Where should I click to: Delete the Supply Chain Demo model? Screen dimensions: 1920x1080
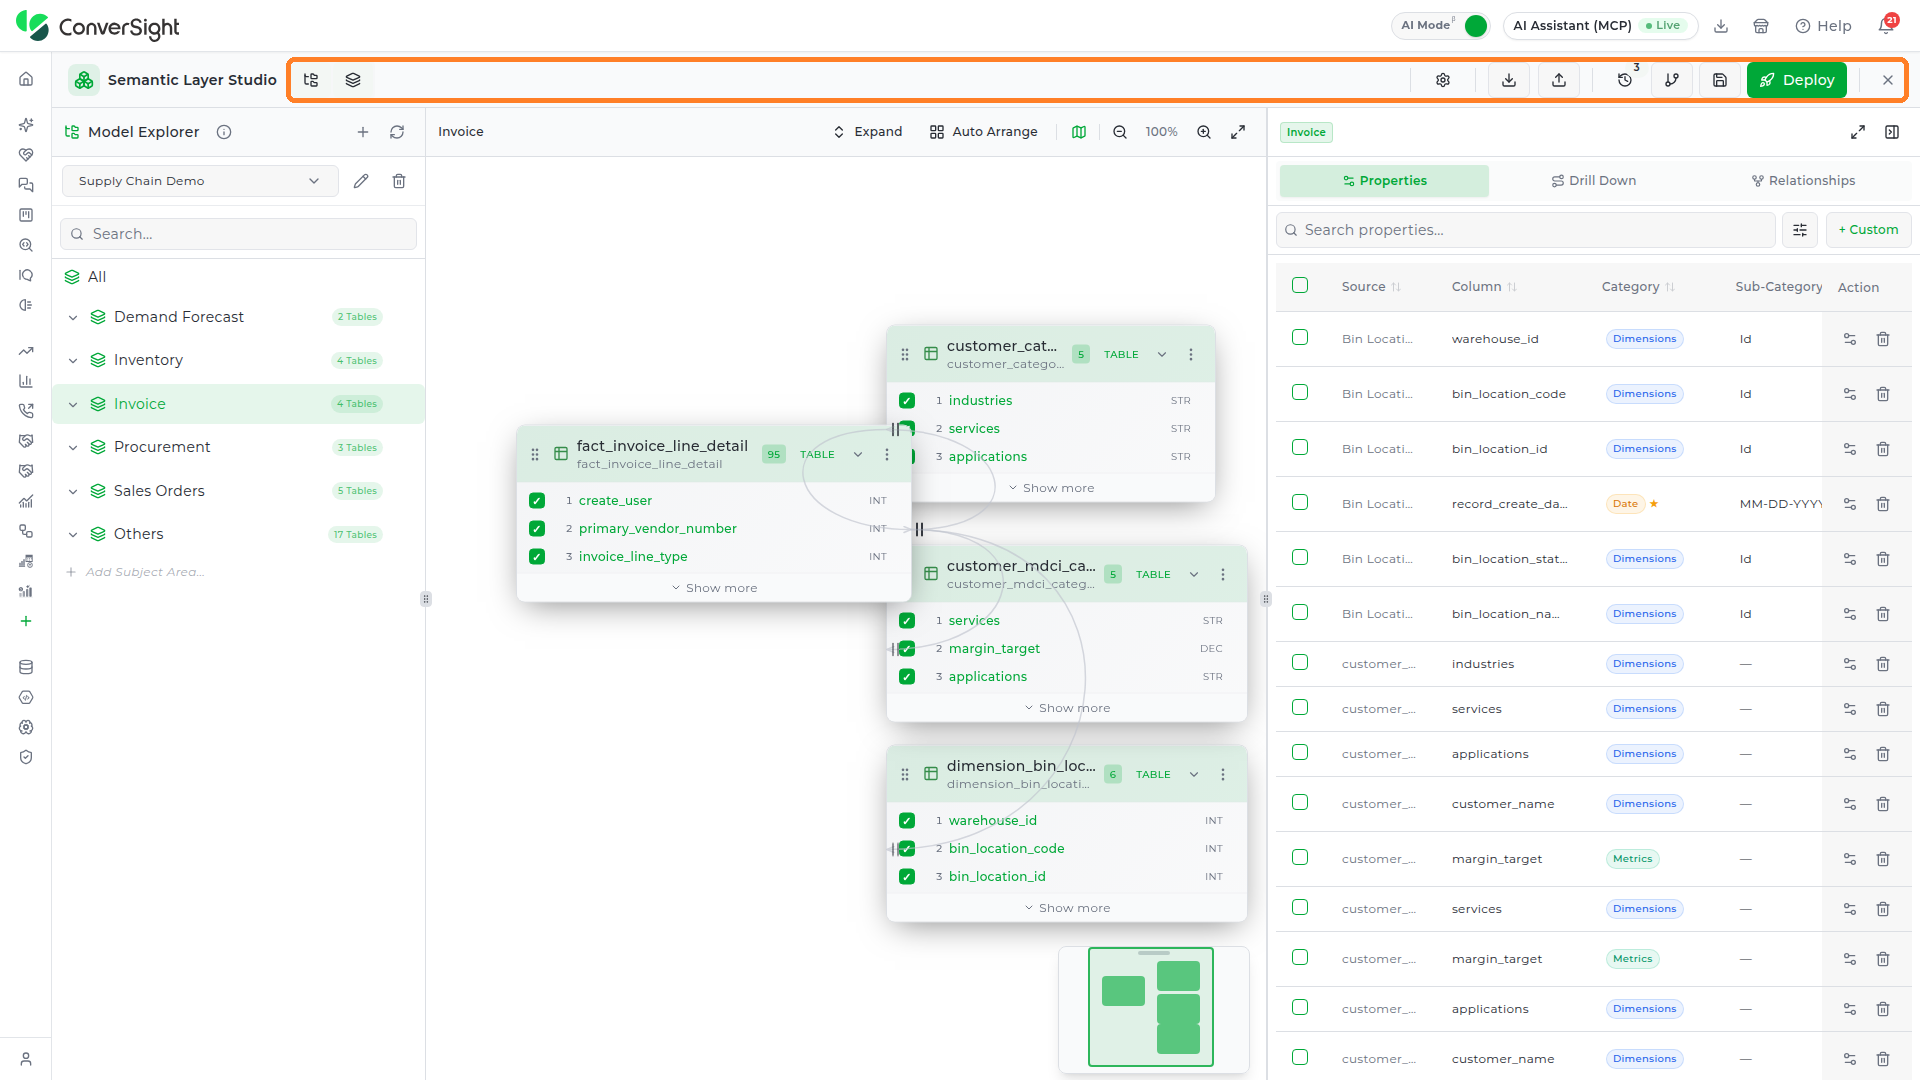point(399,181)
